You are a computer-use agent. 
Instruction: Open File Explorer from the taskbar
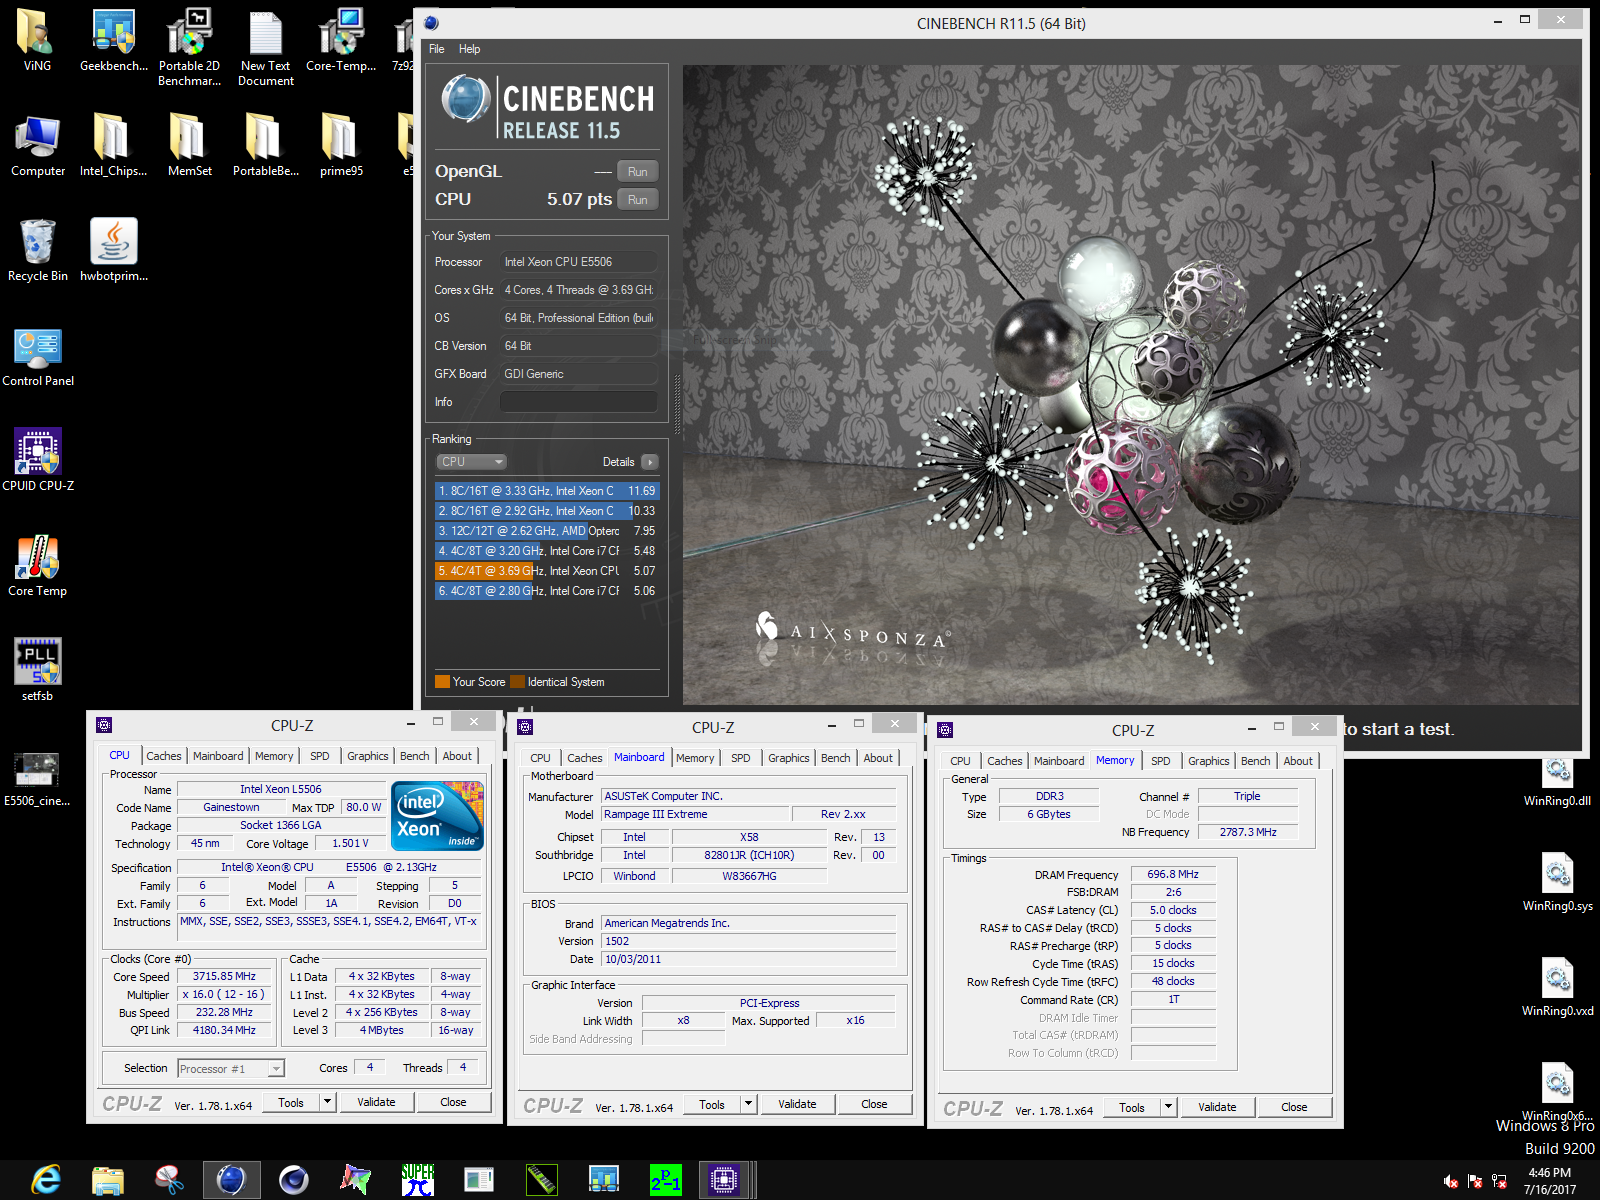coord(108,1180)
